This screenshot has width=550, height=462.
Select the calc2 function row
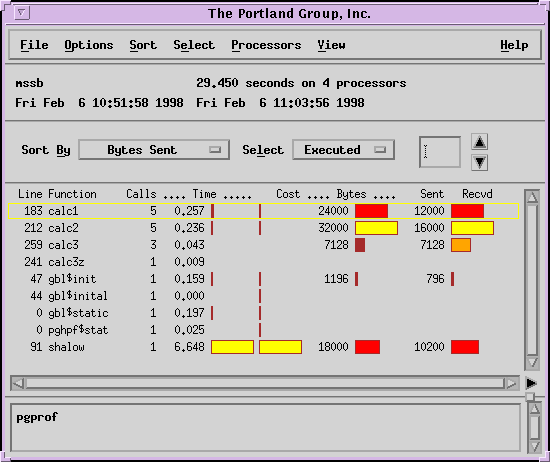263,228
